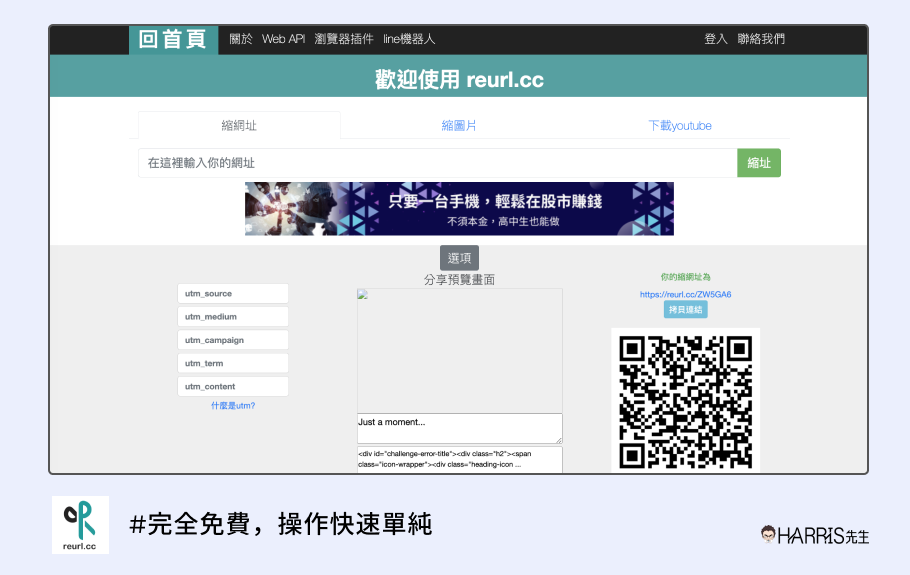
Task: Switch to 縮圖片 tab
Action: (x=458, y=125)
